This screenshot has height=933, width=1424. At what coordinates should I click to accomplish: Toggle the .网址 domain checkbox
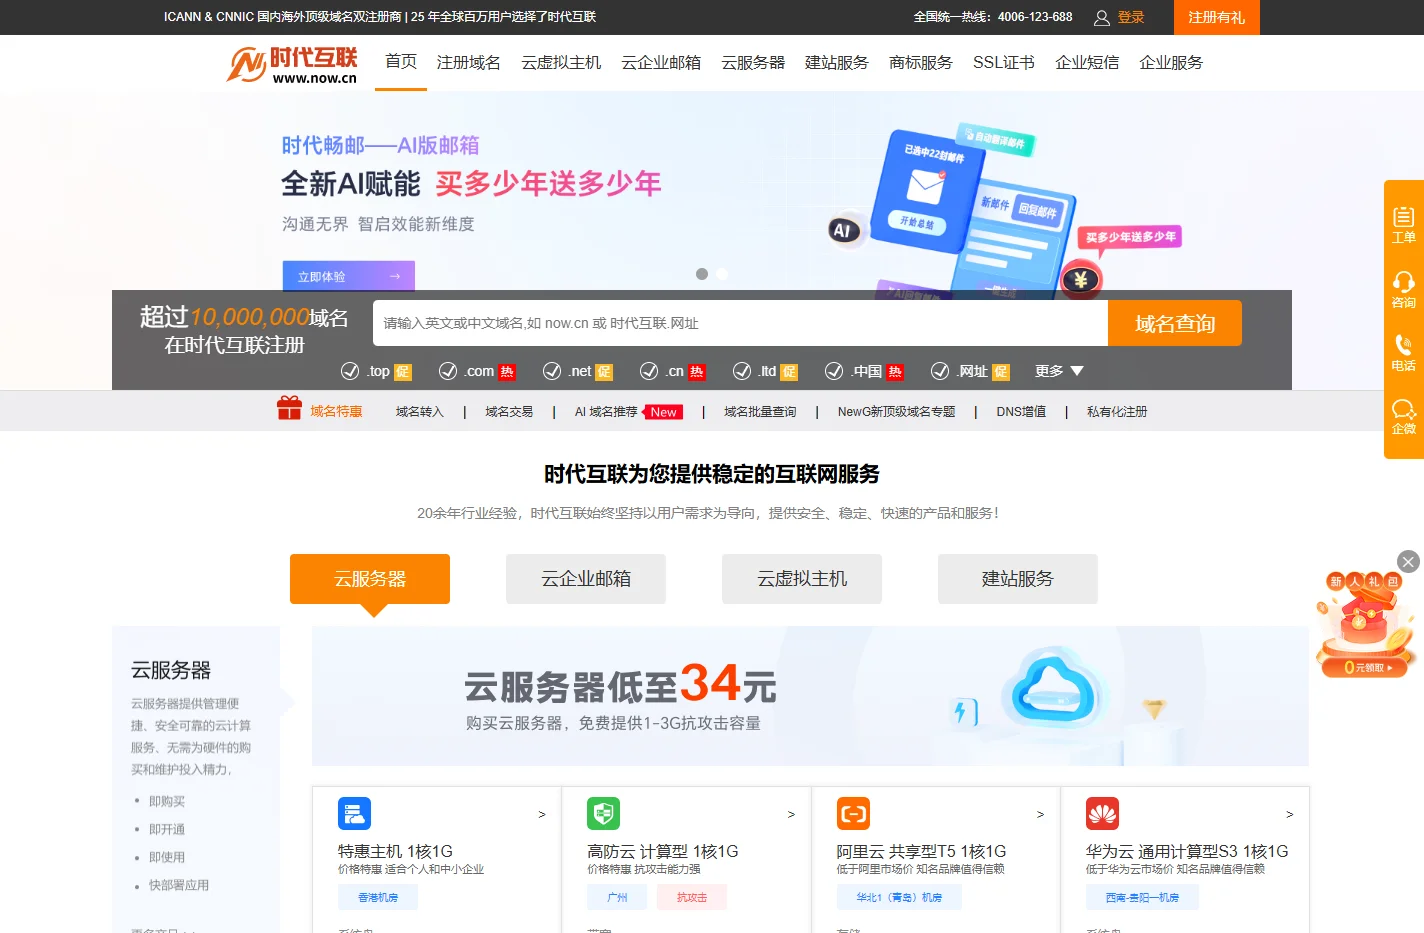[940, 371]
